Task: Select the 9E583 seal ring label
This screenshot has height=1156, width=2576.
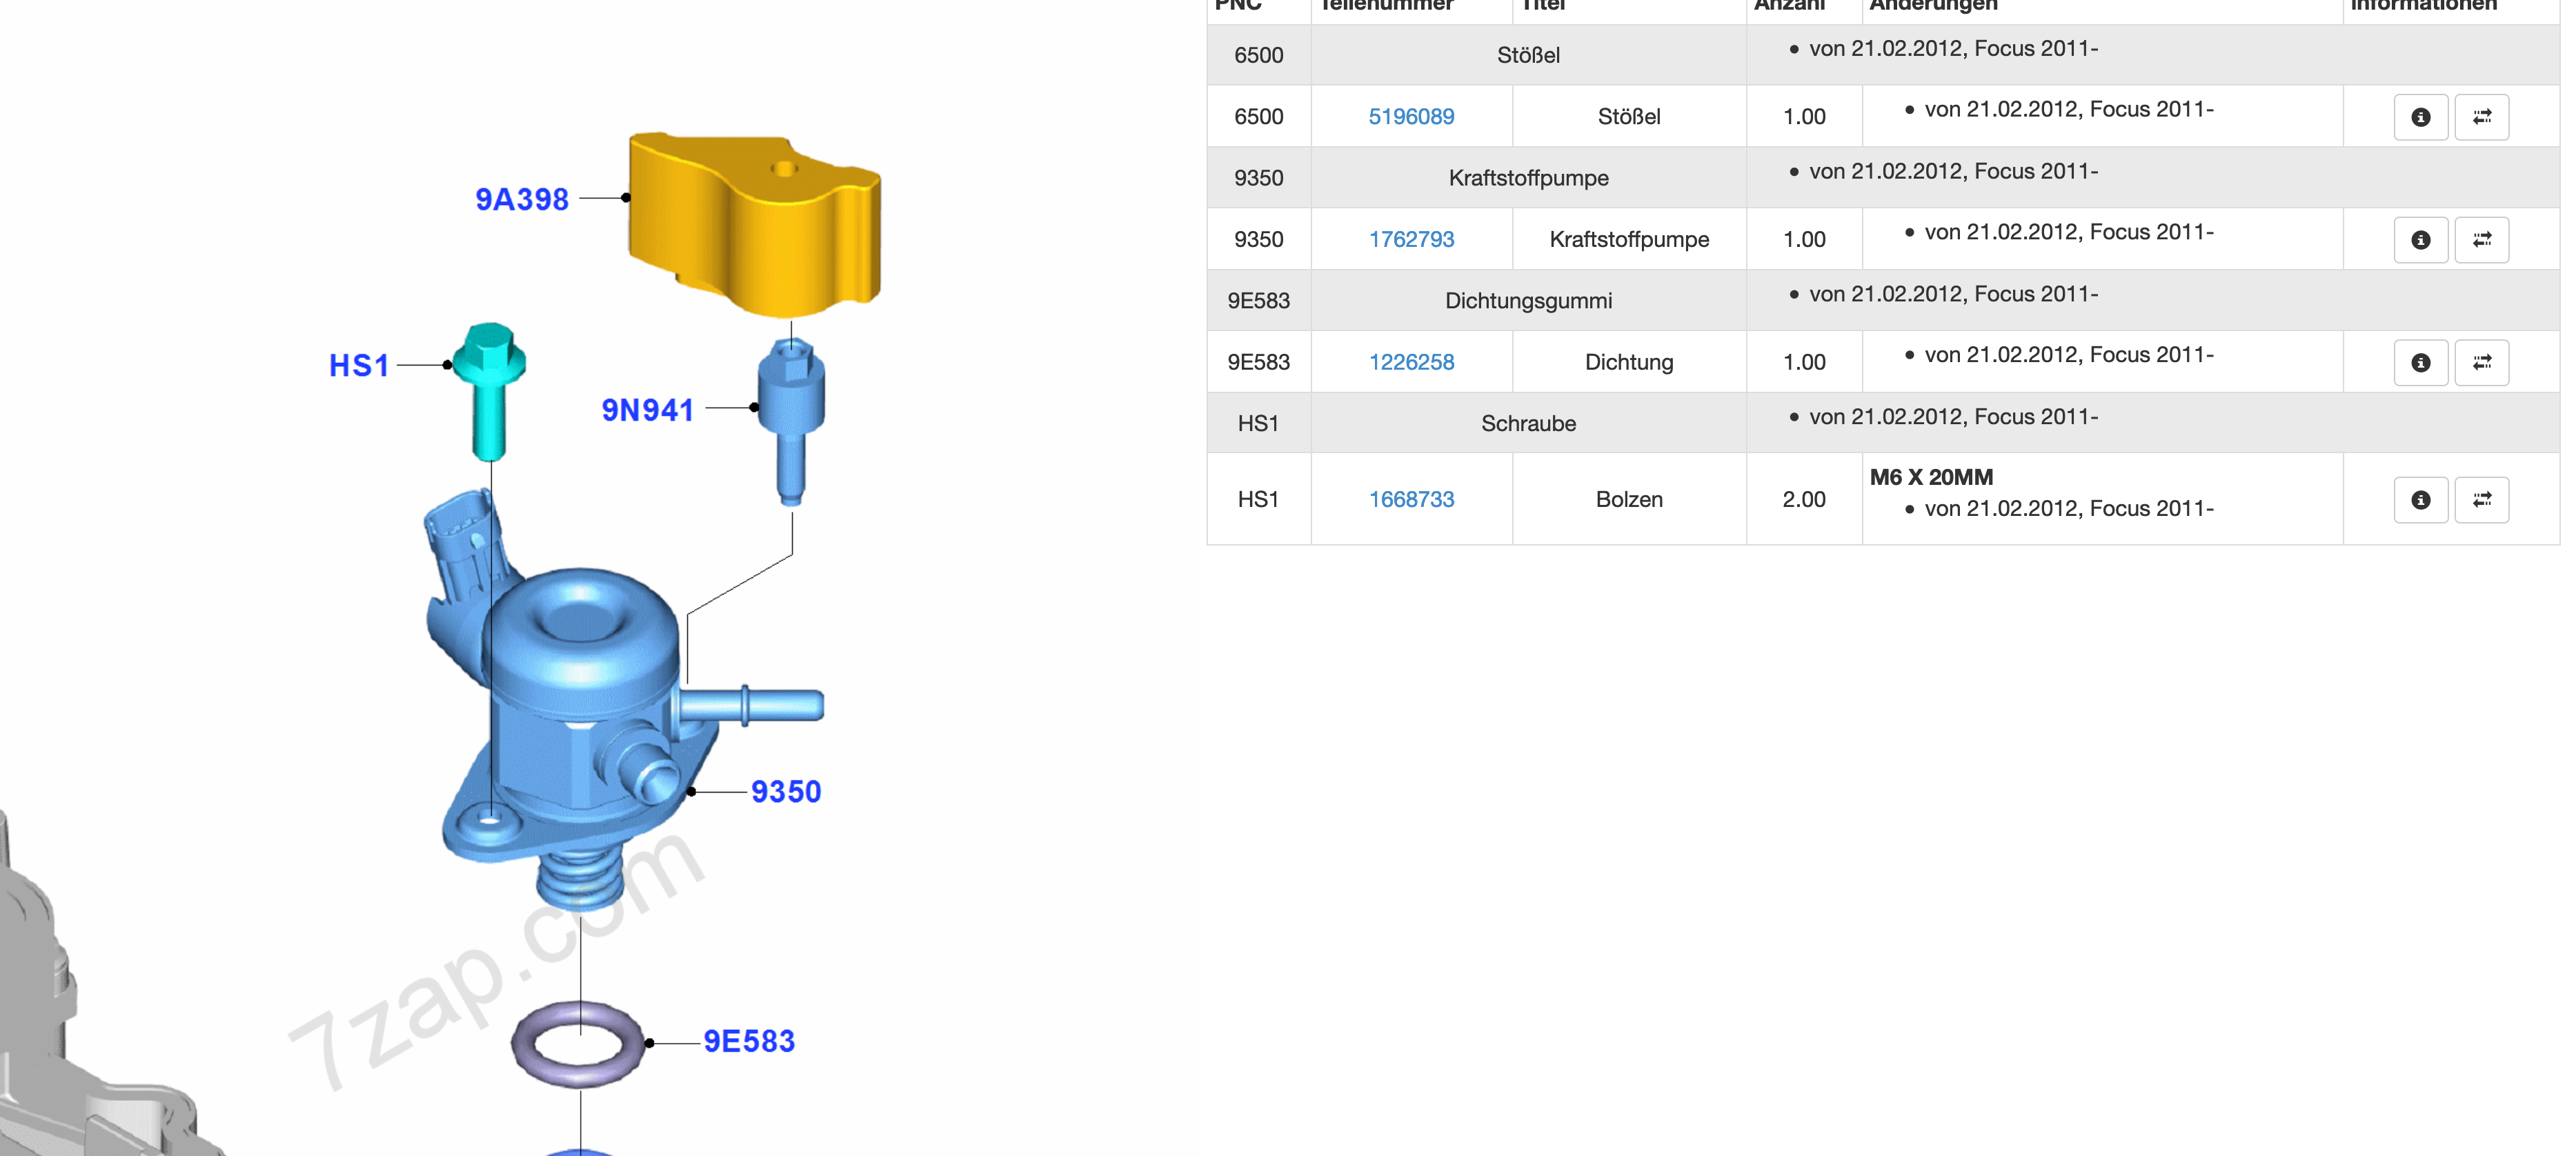Action: pos(749,1042)
